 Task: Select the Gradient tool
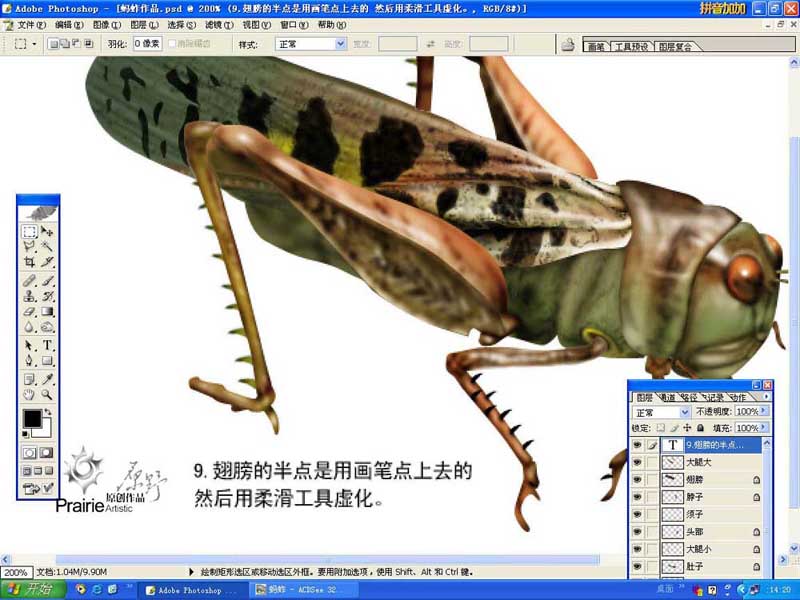[47, 311]
